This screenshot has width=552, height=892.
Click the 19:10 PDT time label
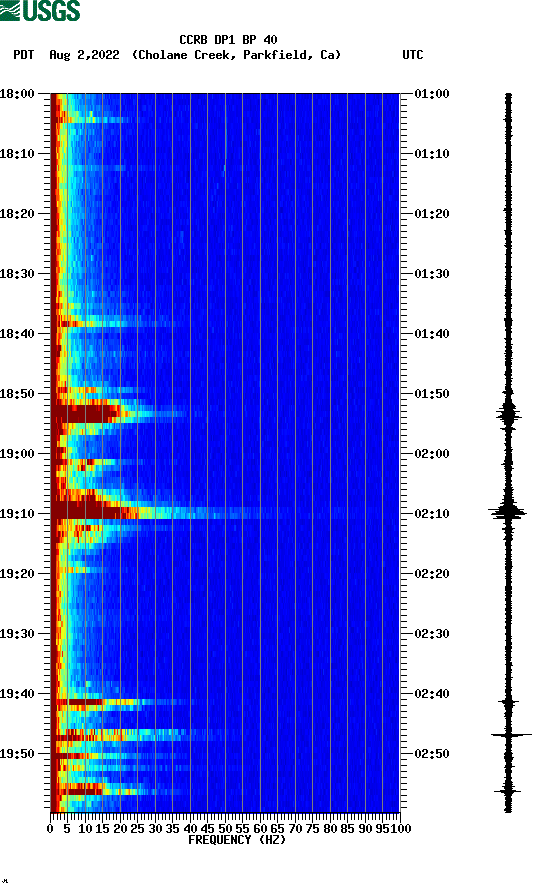(x=17, y=514)
